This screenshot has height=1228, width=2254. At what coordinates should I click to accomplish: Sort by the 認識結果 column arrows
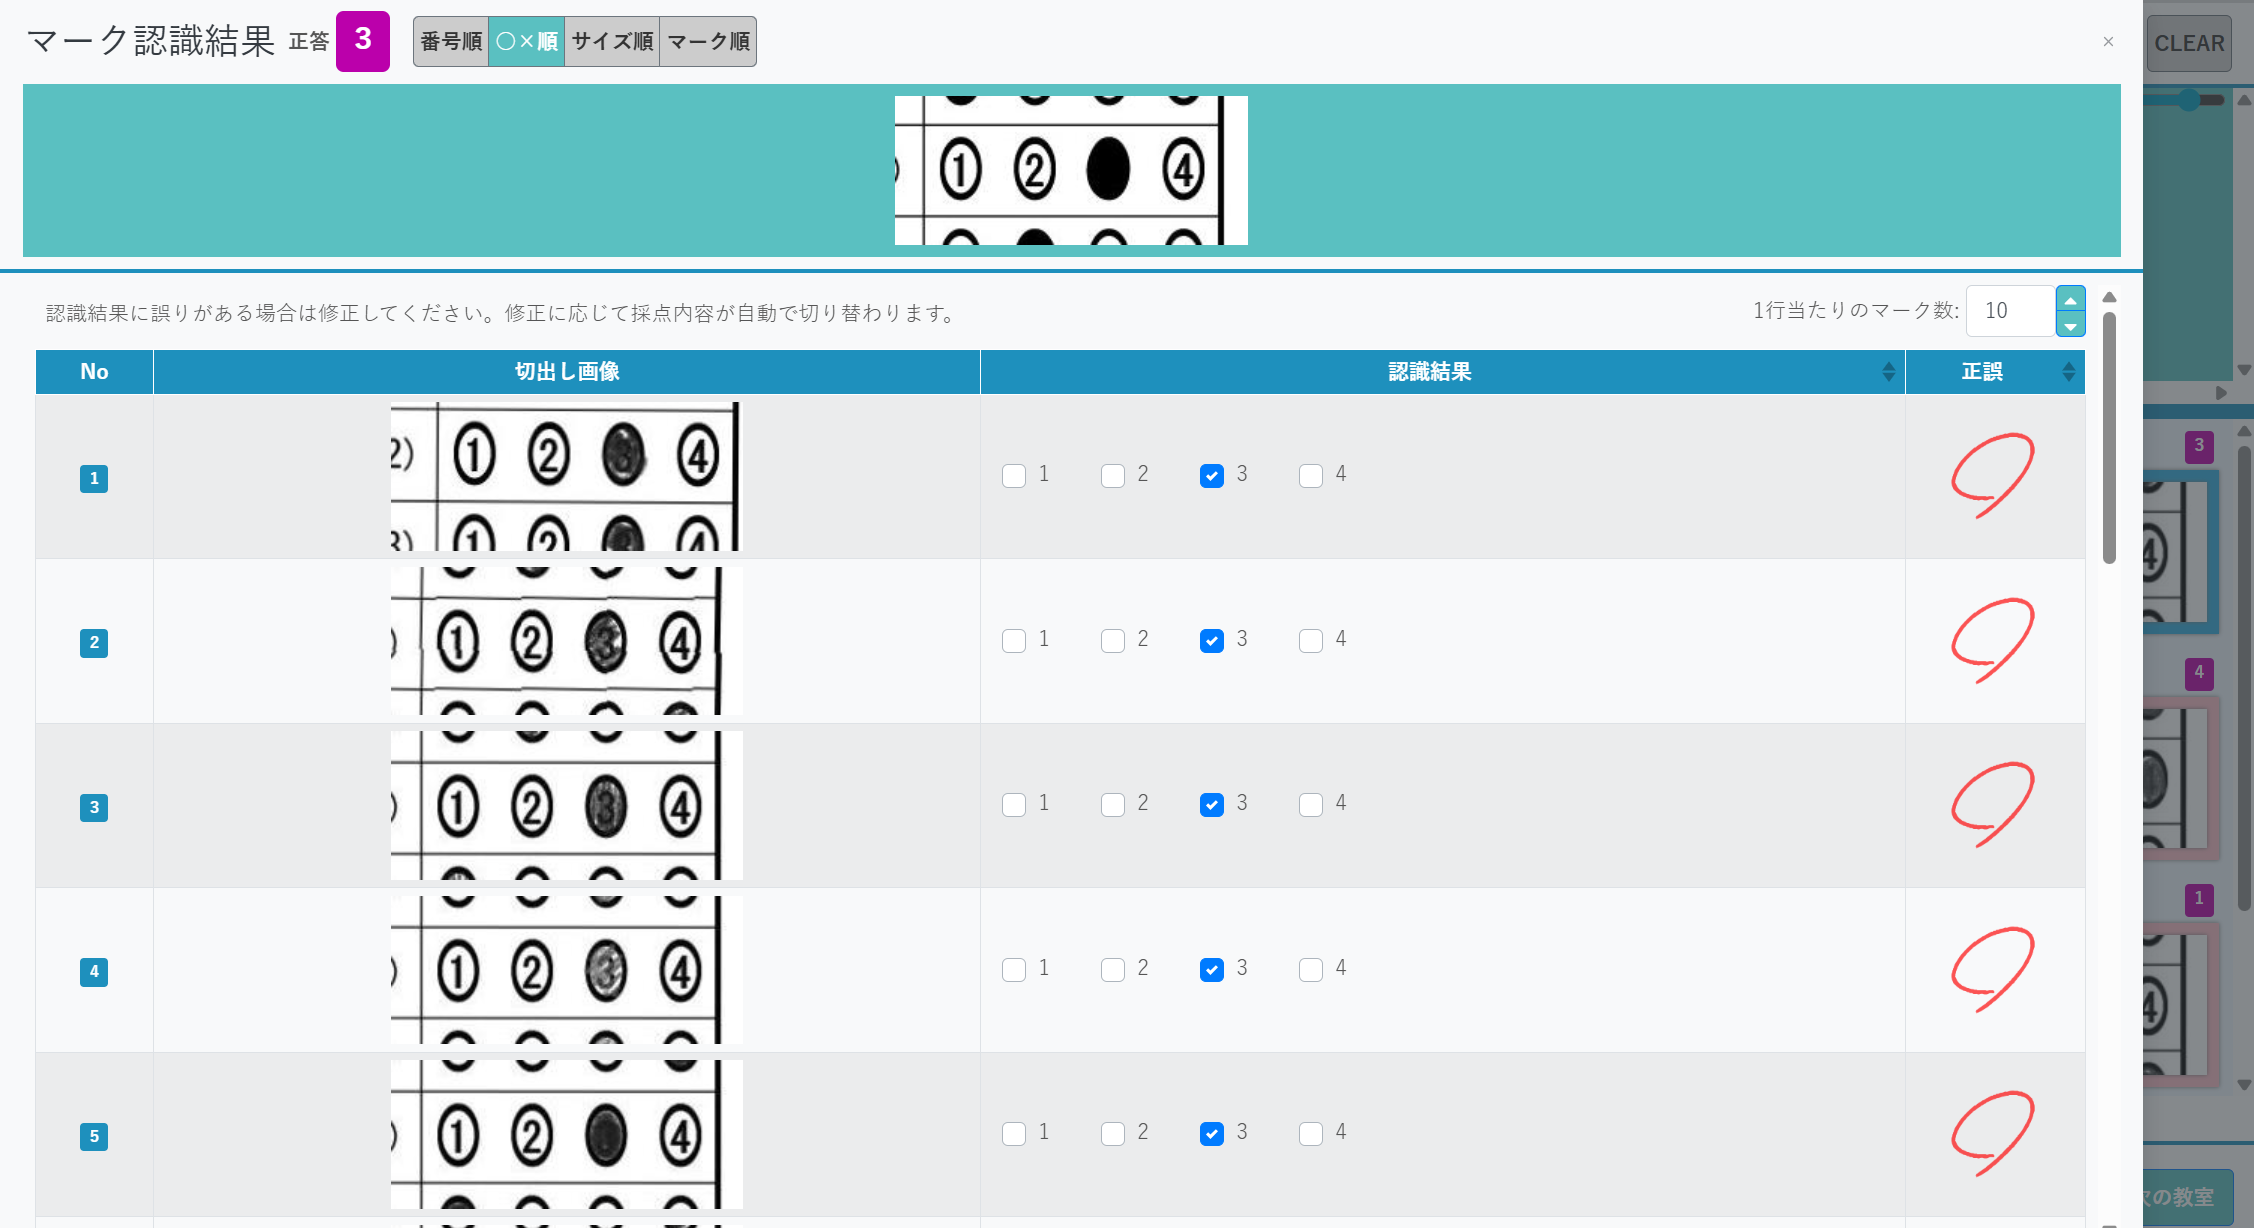click(1888, 372)
